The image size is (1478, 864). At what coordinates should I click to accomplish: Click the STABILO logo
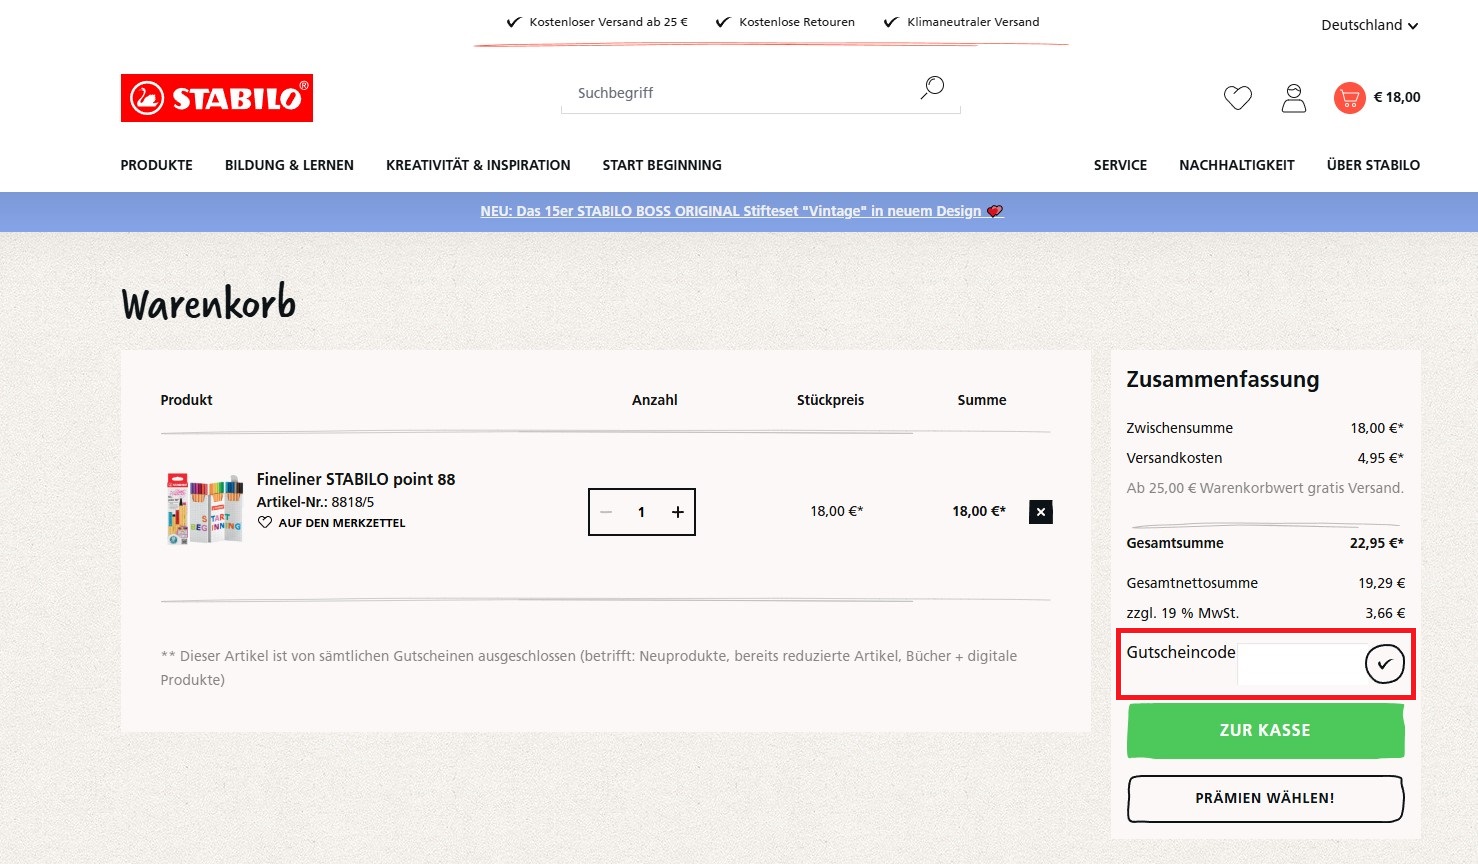(x=217, y=98)
